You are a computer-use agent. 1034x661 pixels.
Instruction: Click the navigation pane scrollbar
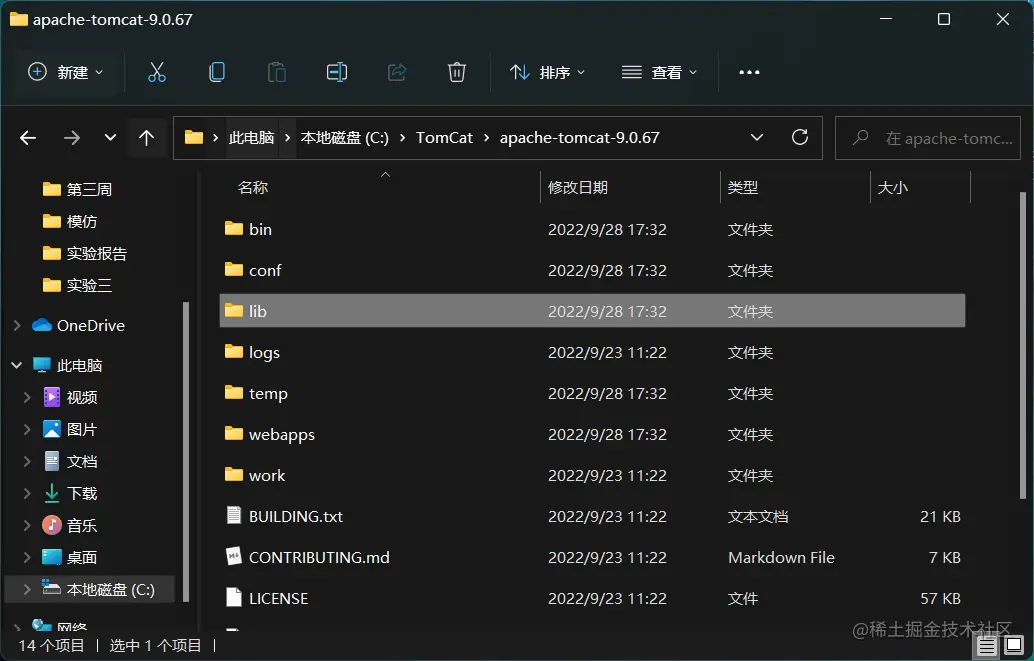tap(186, 452)
